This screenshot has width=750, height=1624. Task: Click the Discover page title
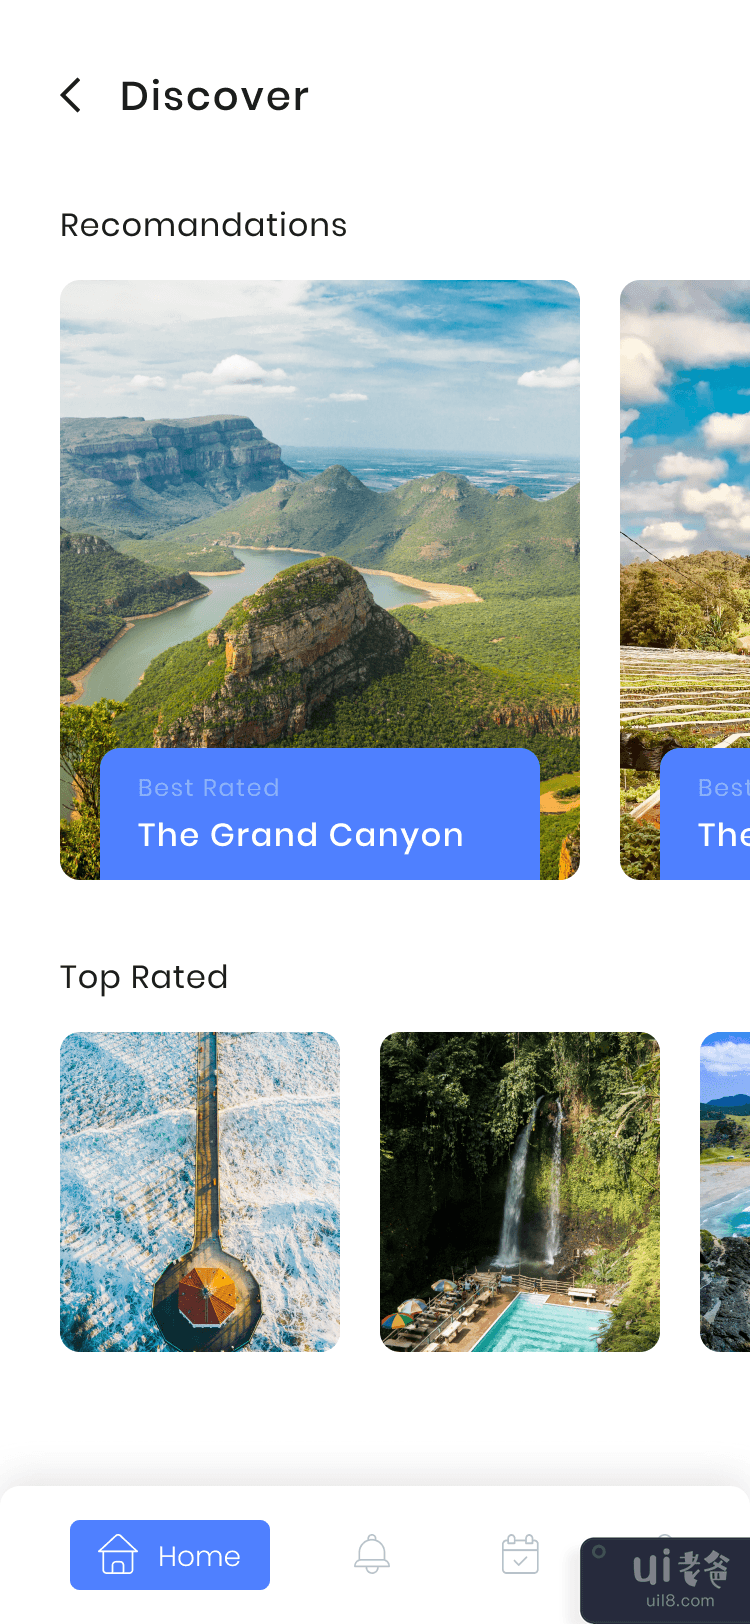(214, 96)
